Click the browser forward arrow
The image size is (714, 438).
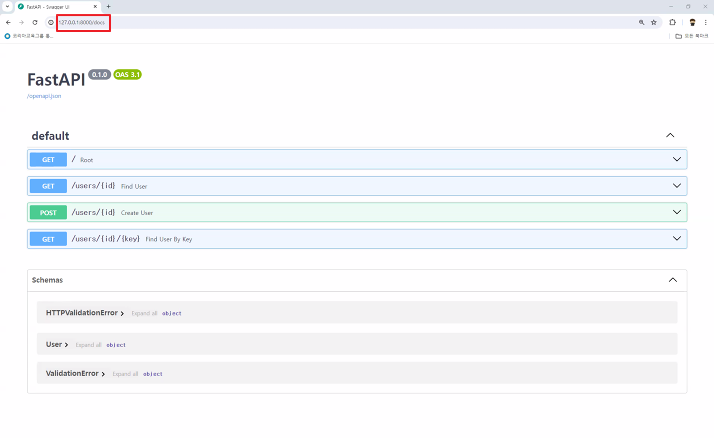21,22
